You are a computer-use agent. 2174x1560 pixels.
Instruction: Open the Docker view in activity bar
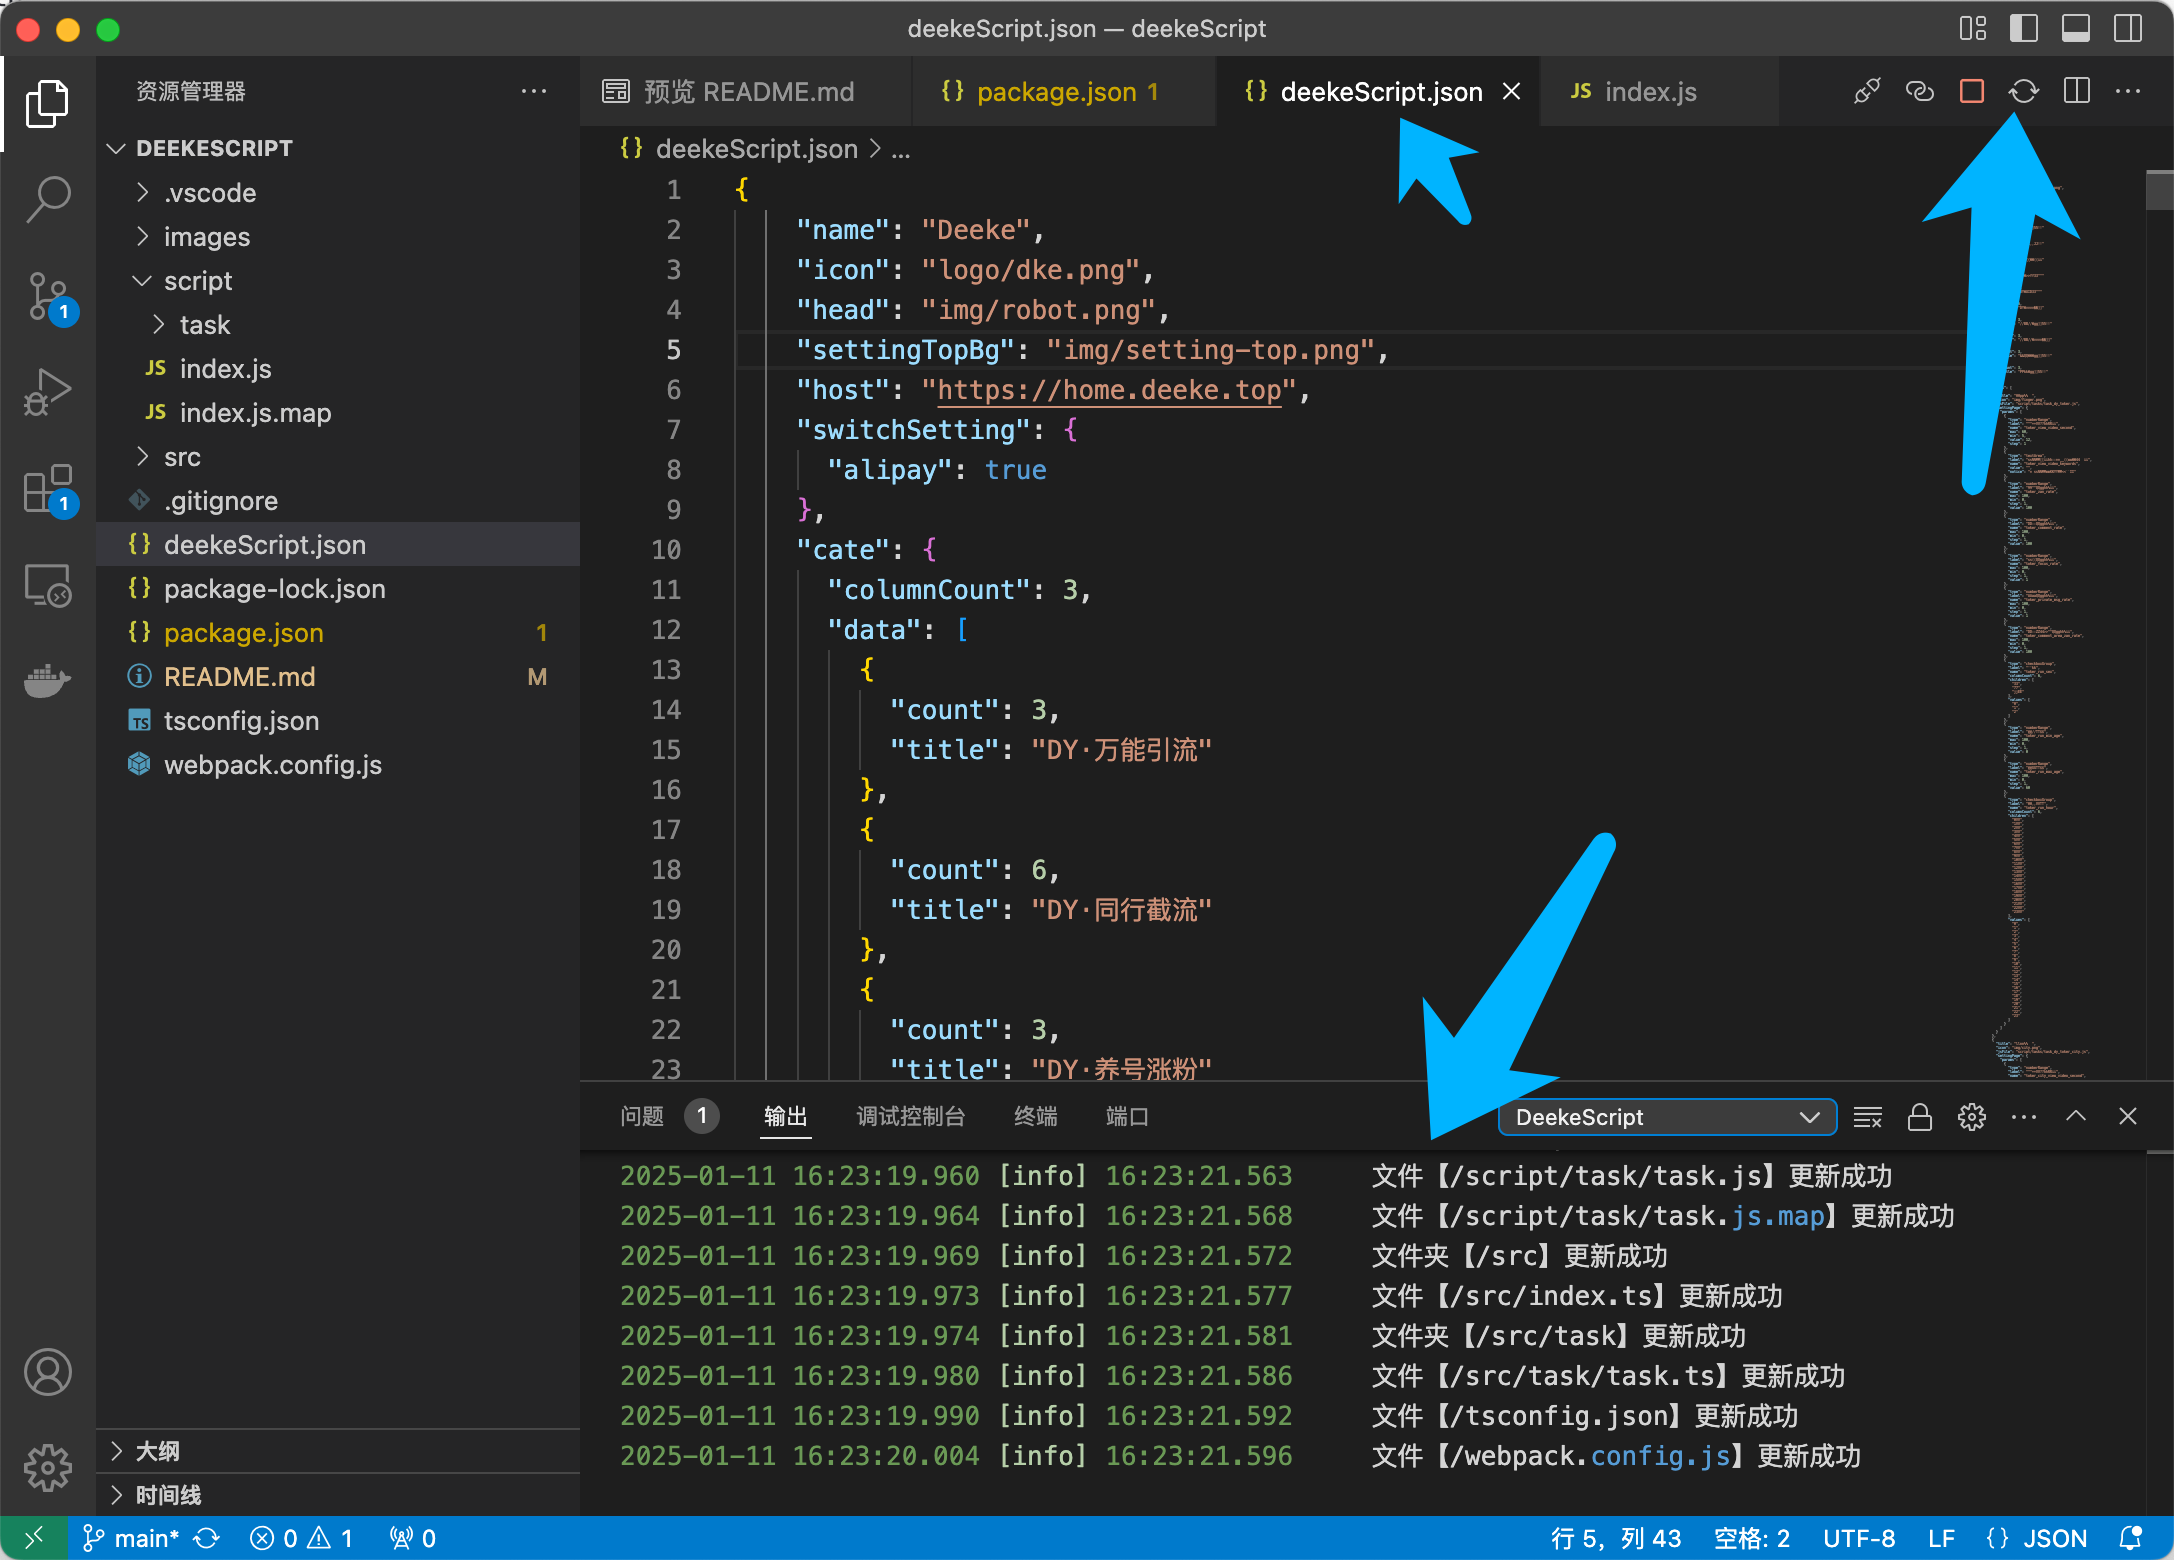pos(47,681)
